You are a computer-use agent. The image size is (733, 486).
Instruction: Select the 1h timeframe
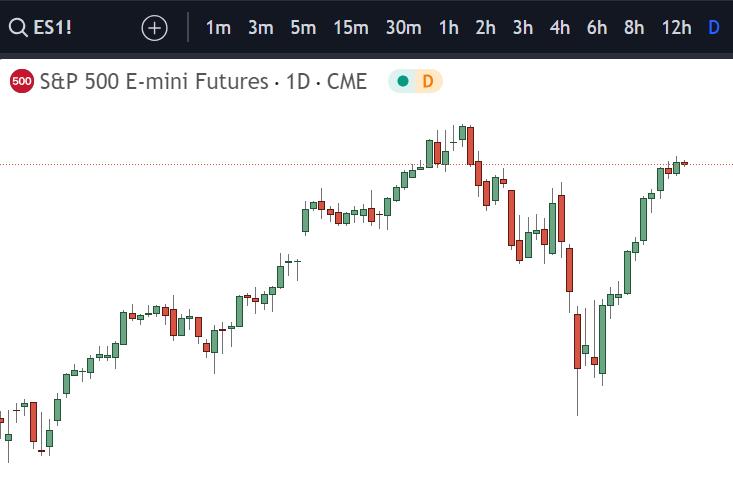pyautogui.click(x=449, y=28)
